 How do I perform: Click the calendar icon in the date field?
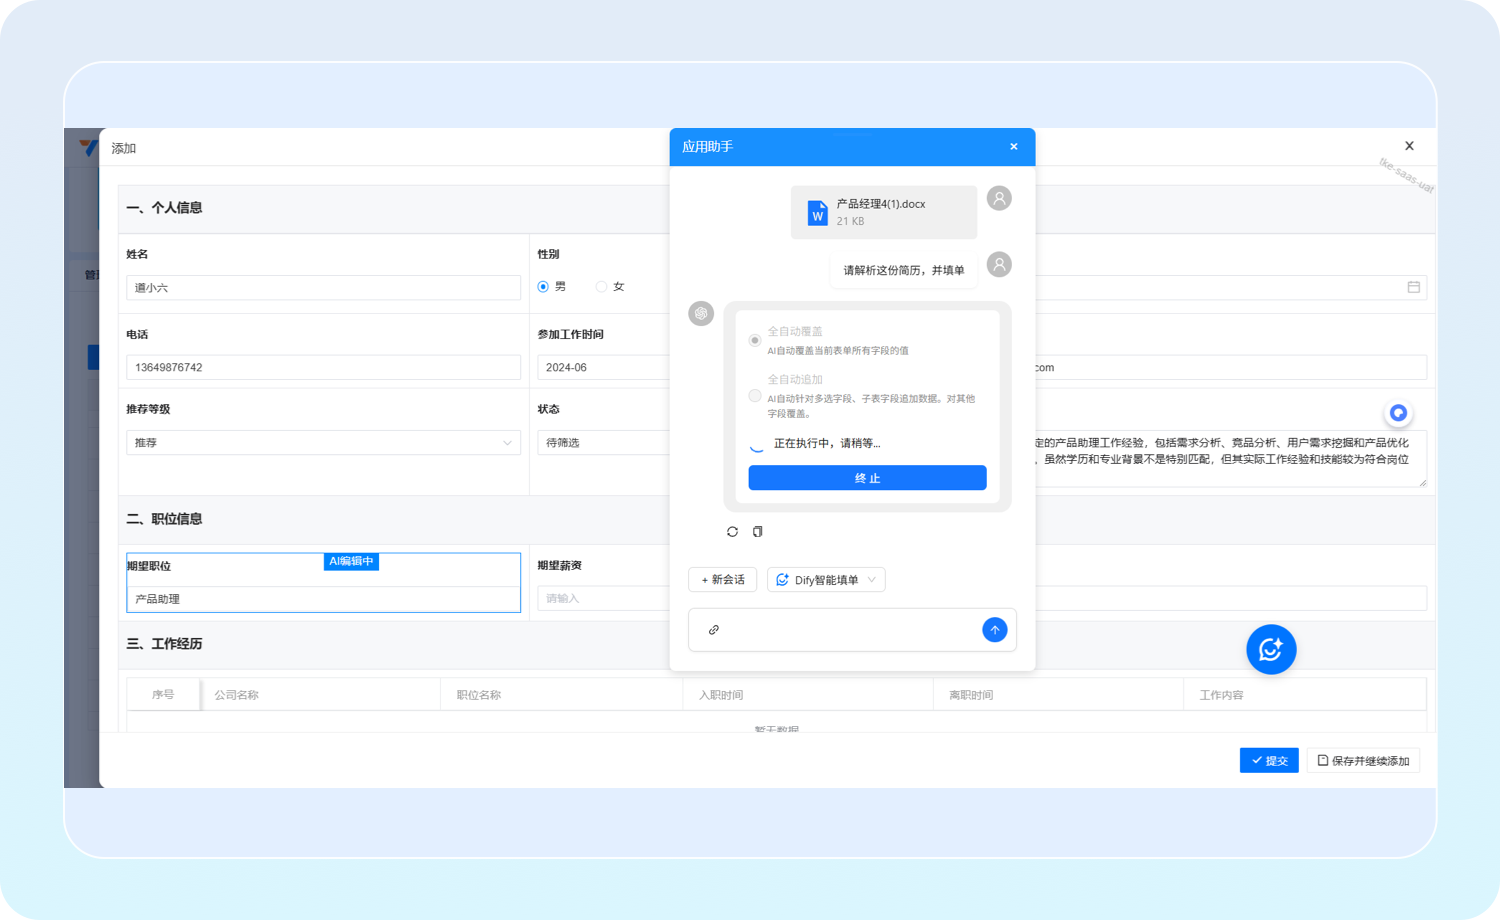point(1413,287)
